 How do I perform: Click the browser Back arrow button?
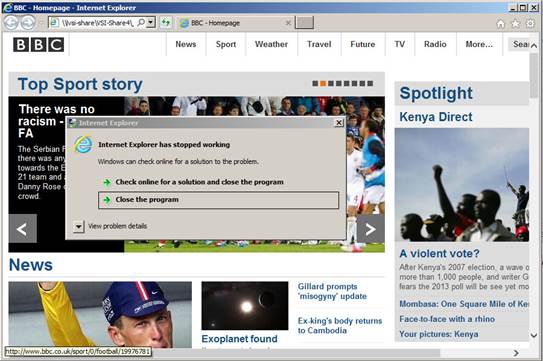(11, 23)
